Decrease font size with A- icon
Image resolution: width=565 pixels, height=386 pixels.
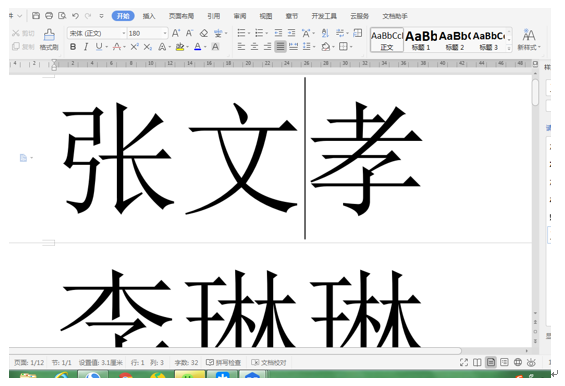190,33
